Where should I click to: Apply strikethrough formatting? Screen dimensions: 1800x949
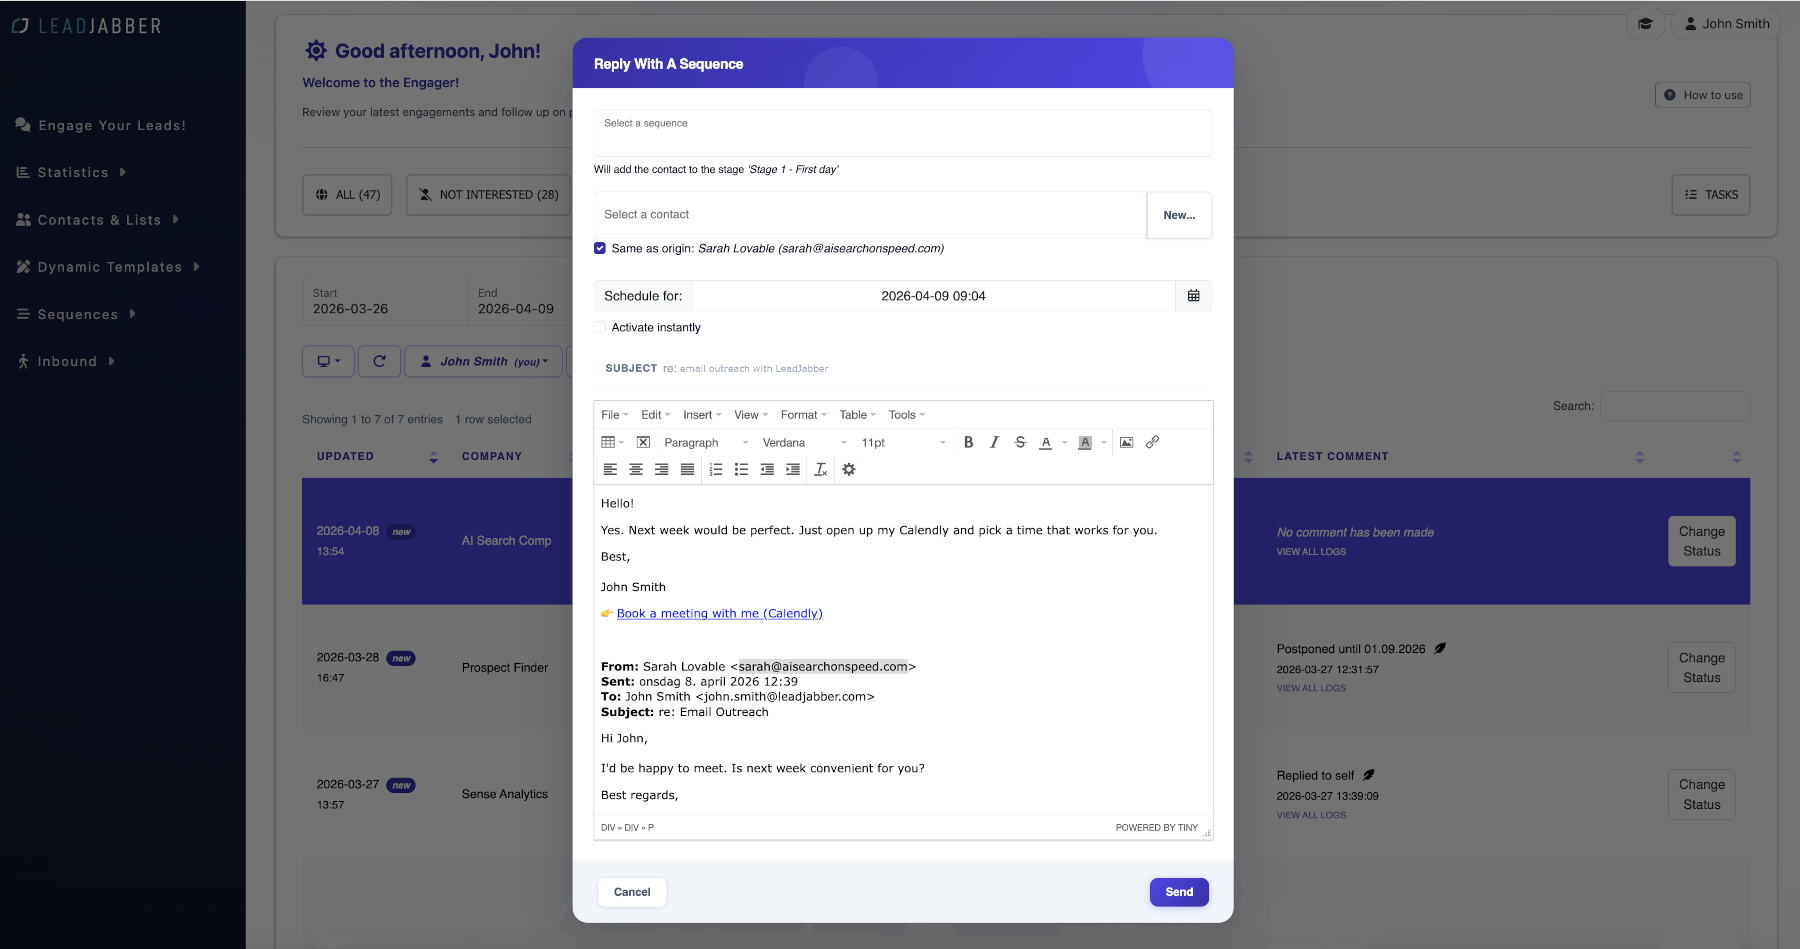click(x=1020, y=442)
